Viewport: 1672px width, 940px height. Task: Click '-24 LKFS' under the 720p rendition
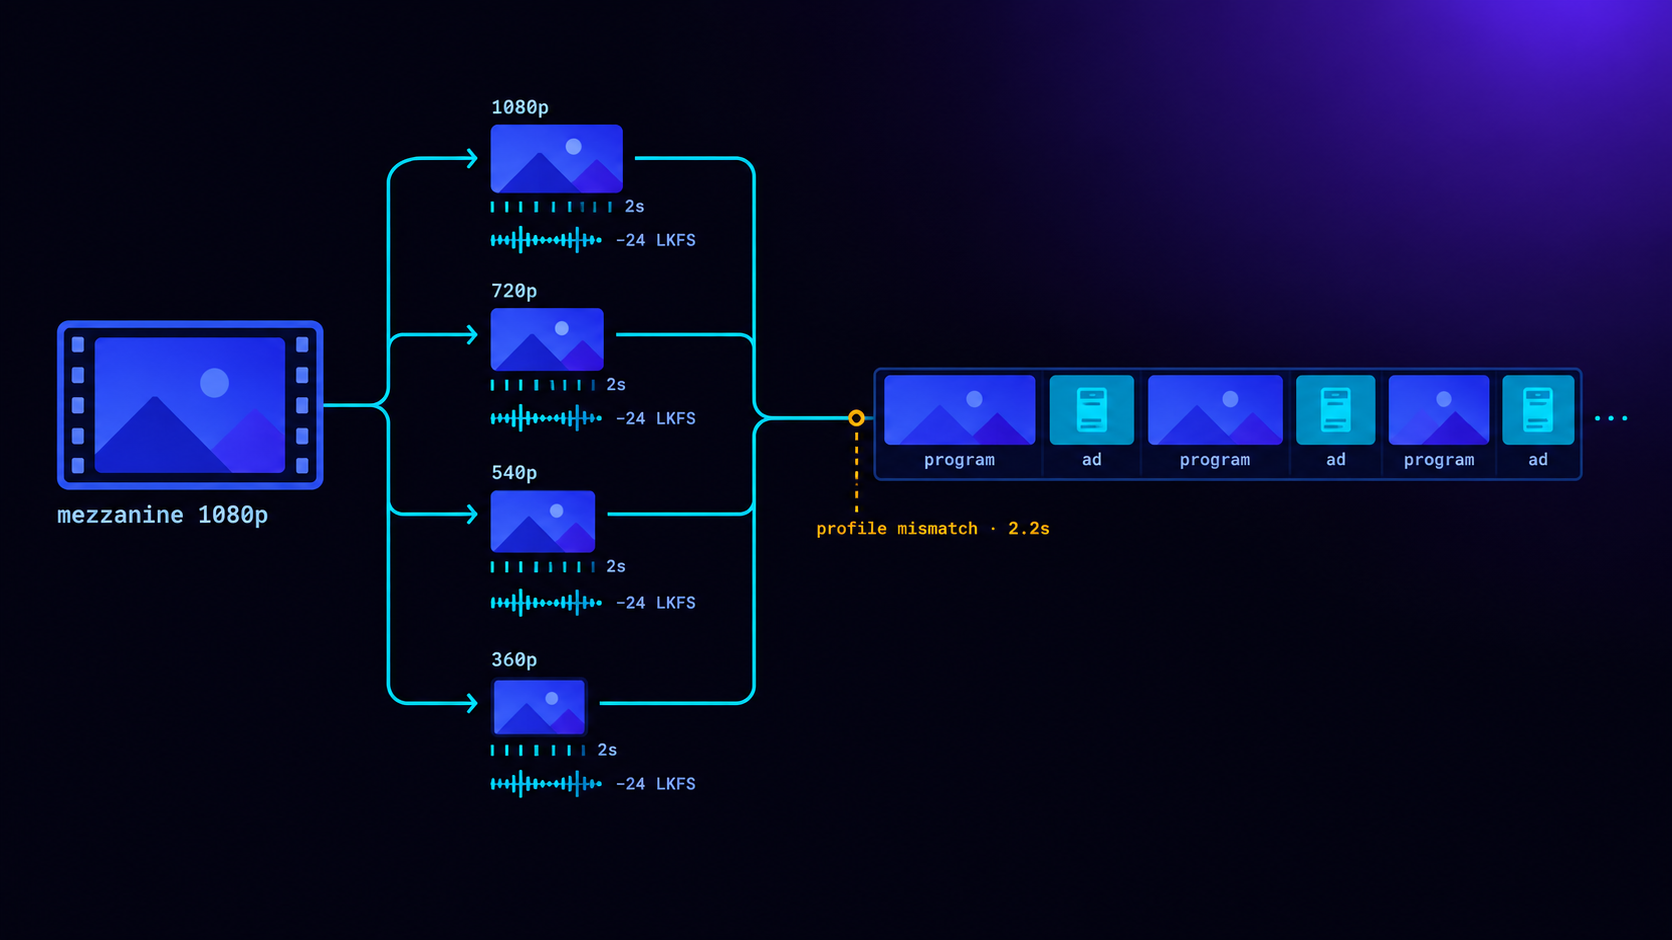coord(656,418)
